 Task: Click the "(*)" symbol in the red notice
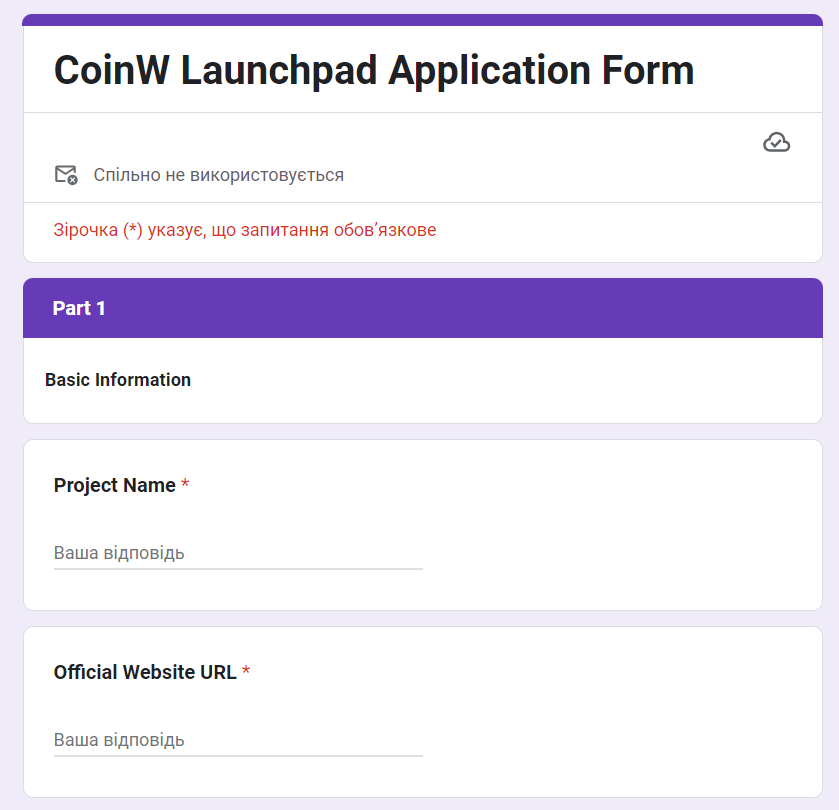point(133,230)
